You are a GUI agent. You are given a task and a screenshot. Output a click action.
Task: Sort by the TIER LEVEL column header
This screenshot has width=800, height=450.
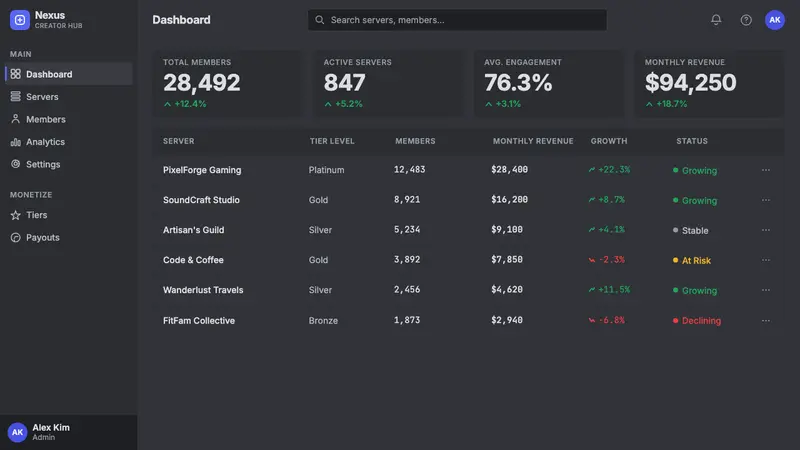click(x=332, y=141)
